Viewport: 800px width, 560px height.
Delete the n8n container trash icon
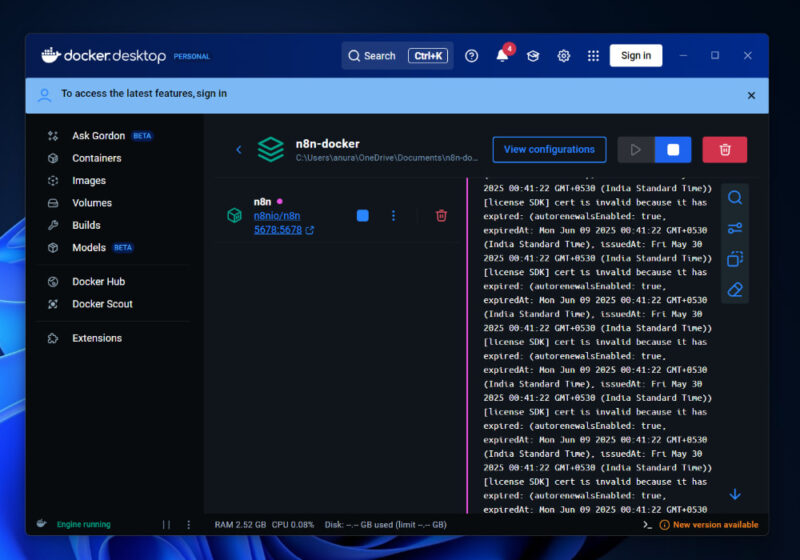pos(441,216)
